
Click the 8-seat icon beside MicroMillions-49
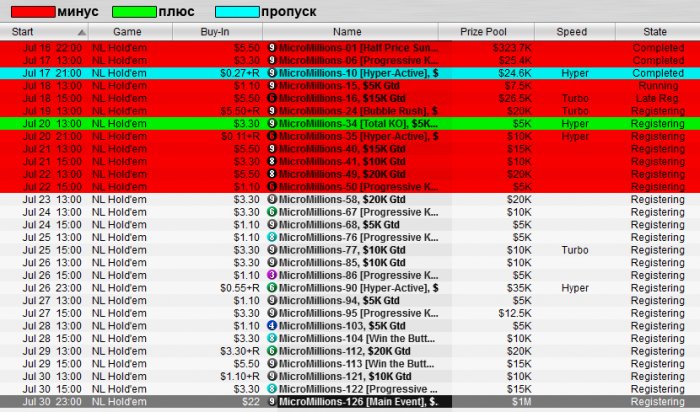pos(272,174)
